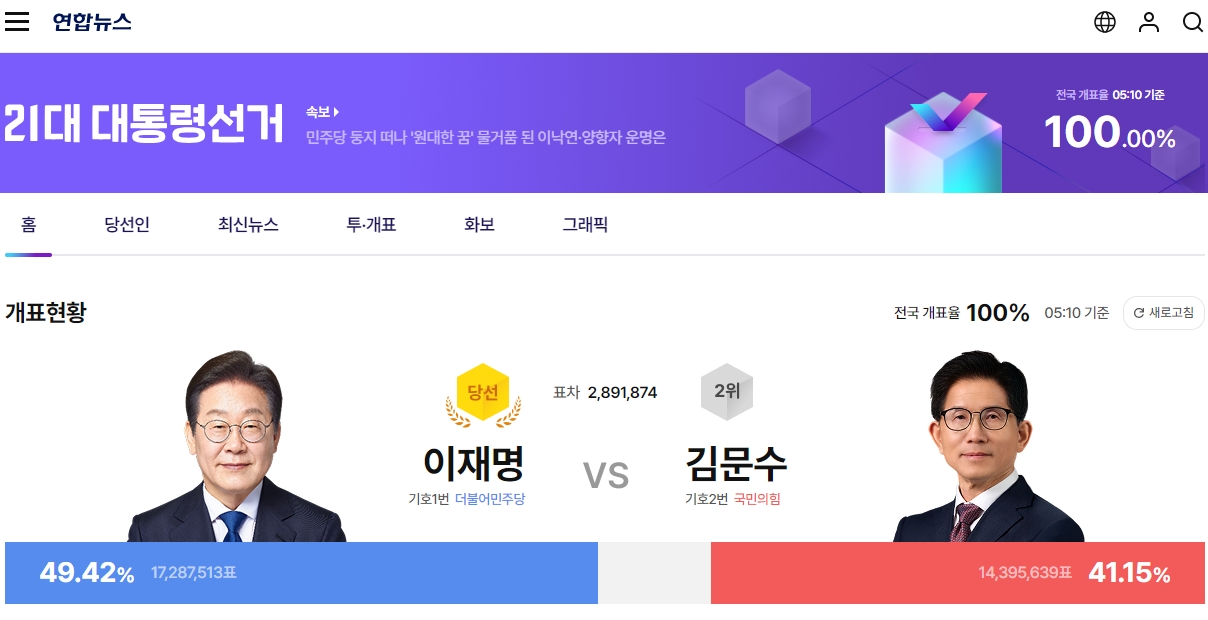1208x620 pixels.
Task: Click the ballot box graphic in banner
Action: [943, 143]
